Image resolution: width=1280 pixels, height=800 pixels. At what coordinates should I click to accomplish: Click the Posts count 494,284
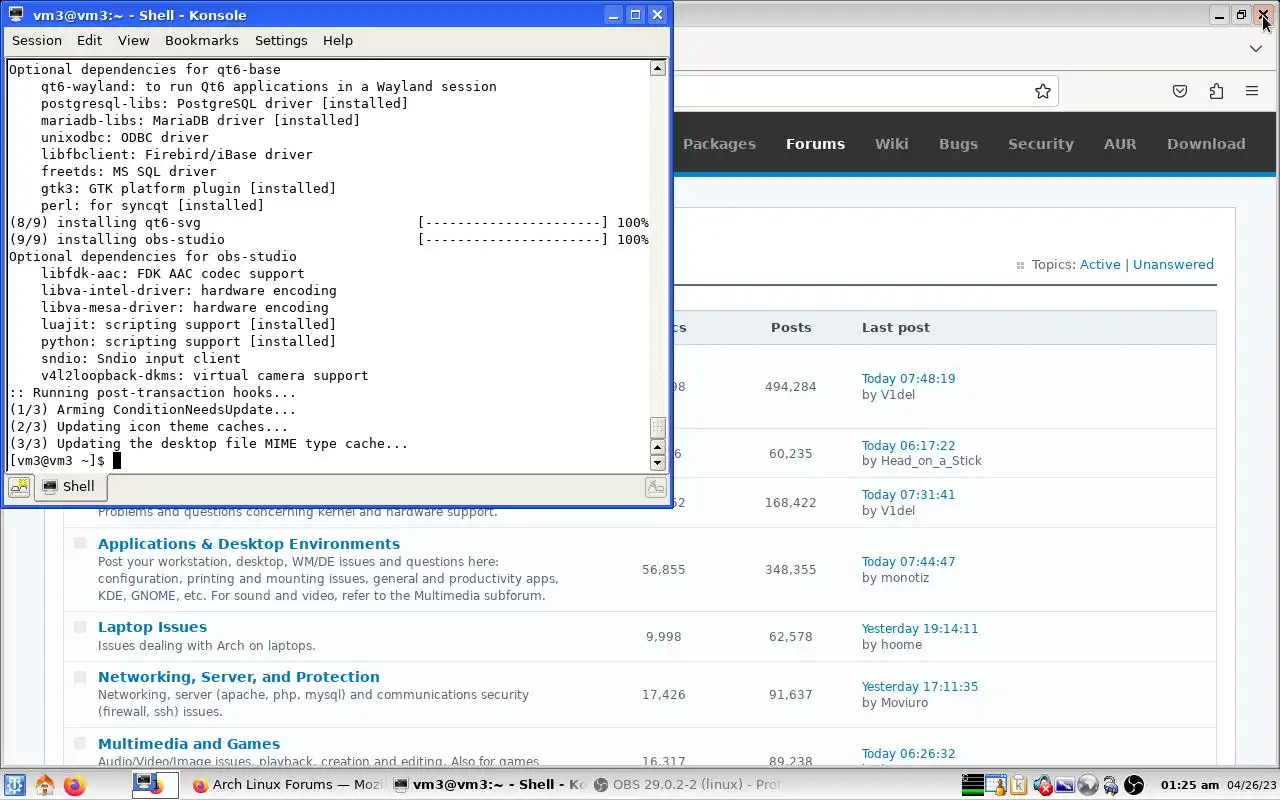point(790,387)
